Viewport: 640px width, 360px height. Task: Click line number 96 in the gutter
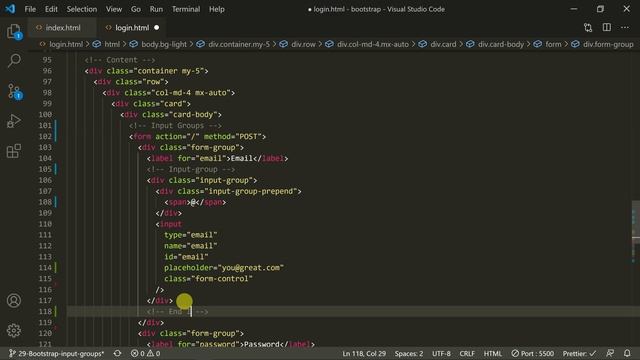coord(47,71)
